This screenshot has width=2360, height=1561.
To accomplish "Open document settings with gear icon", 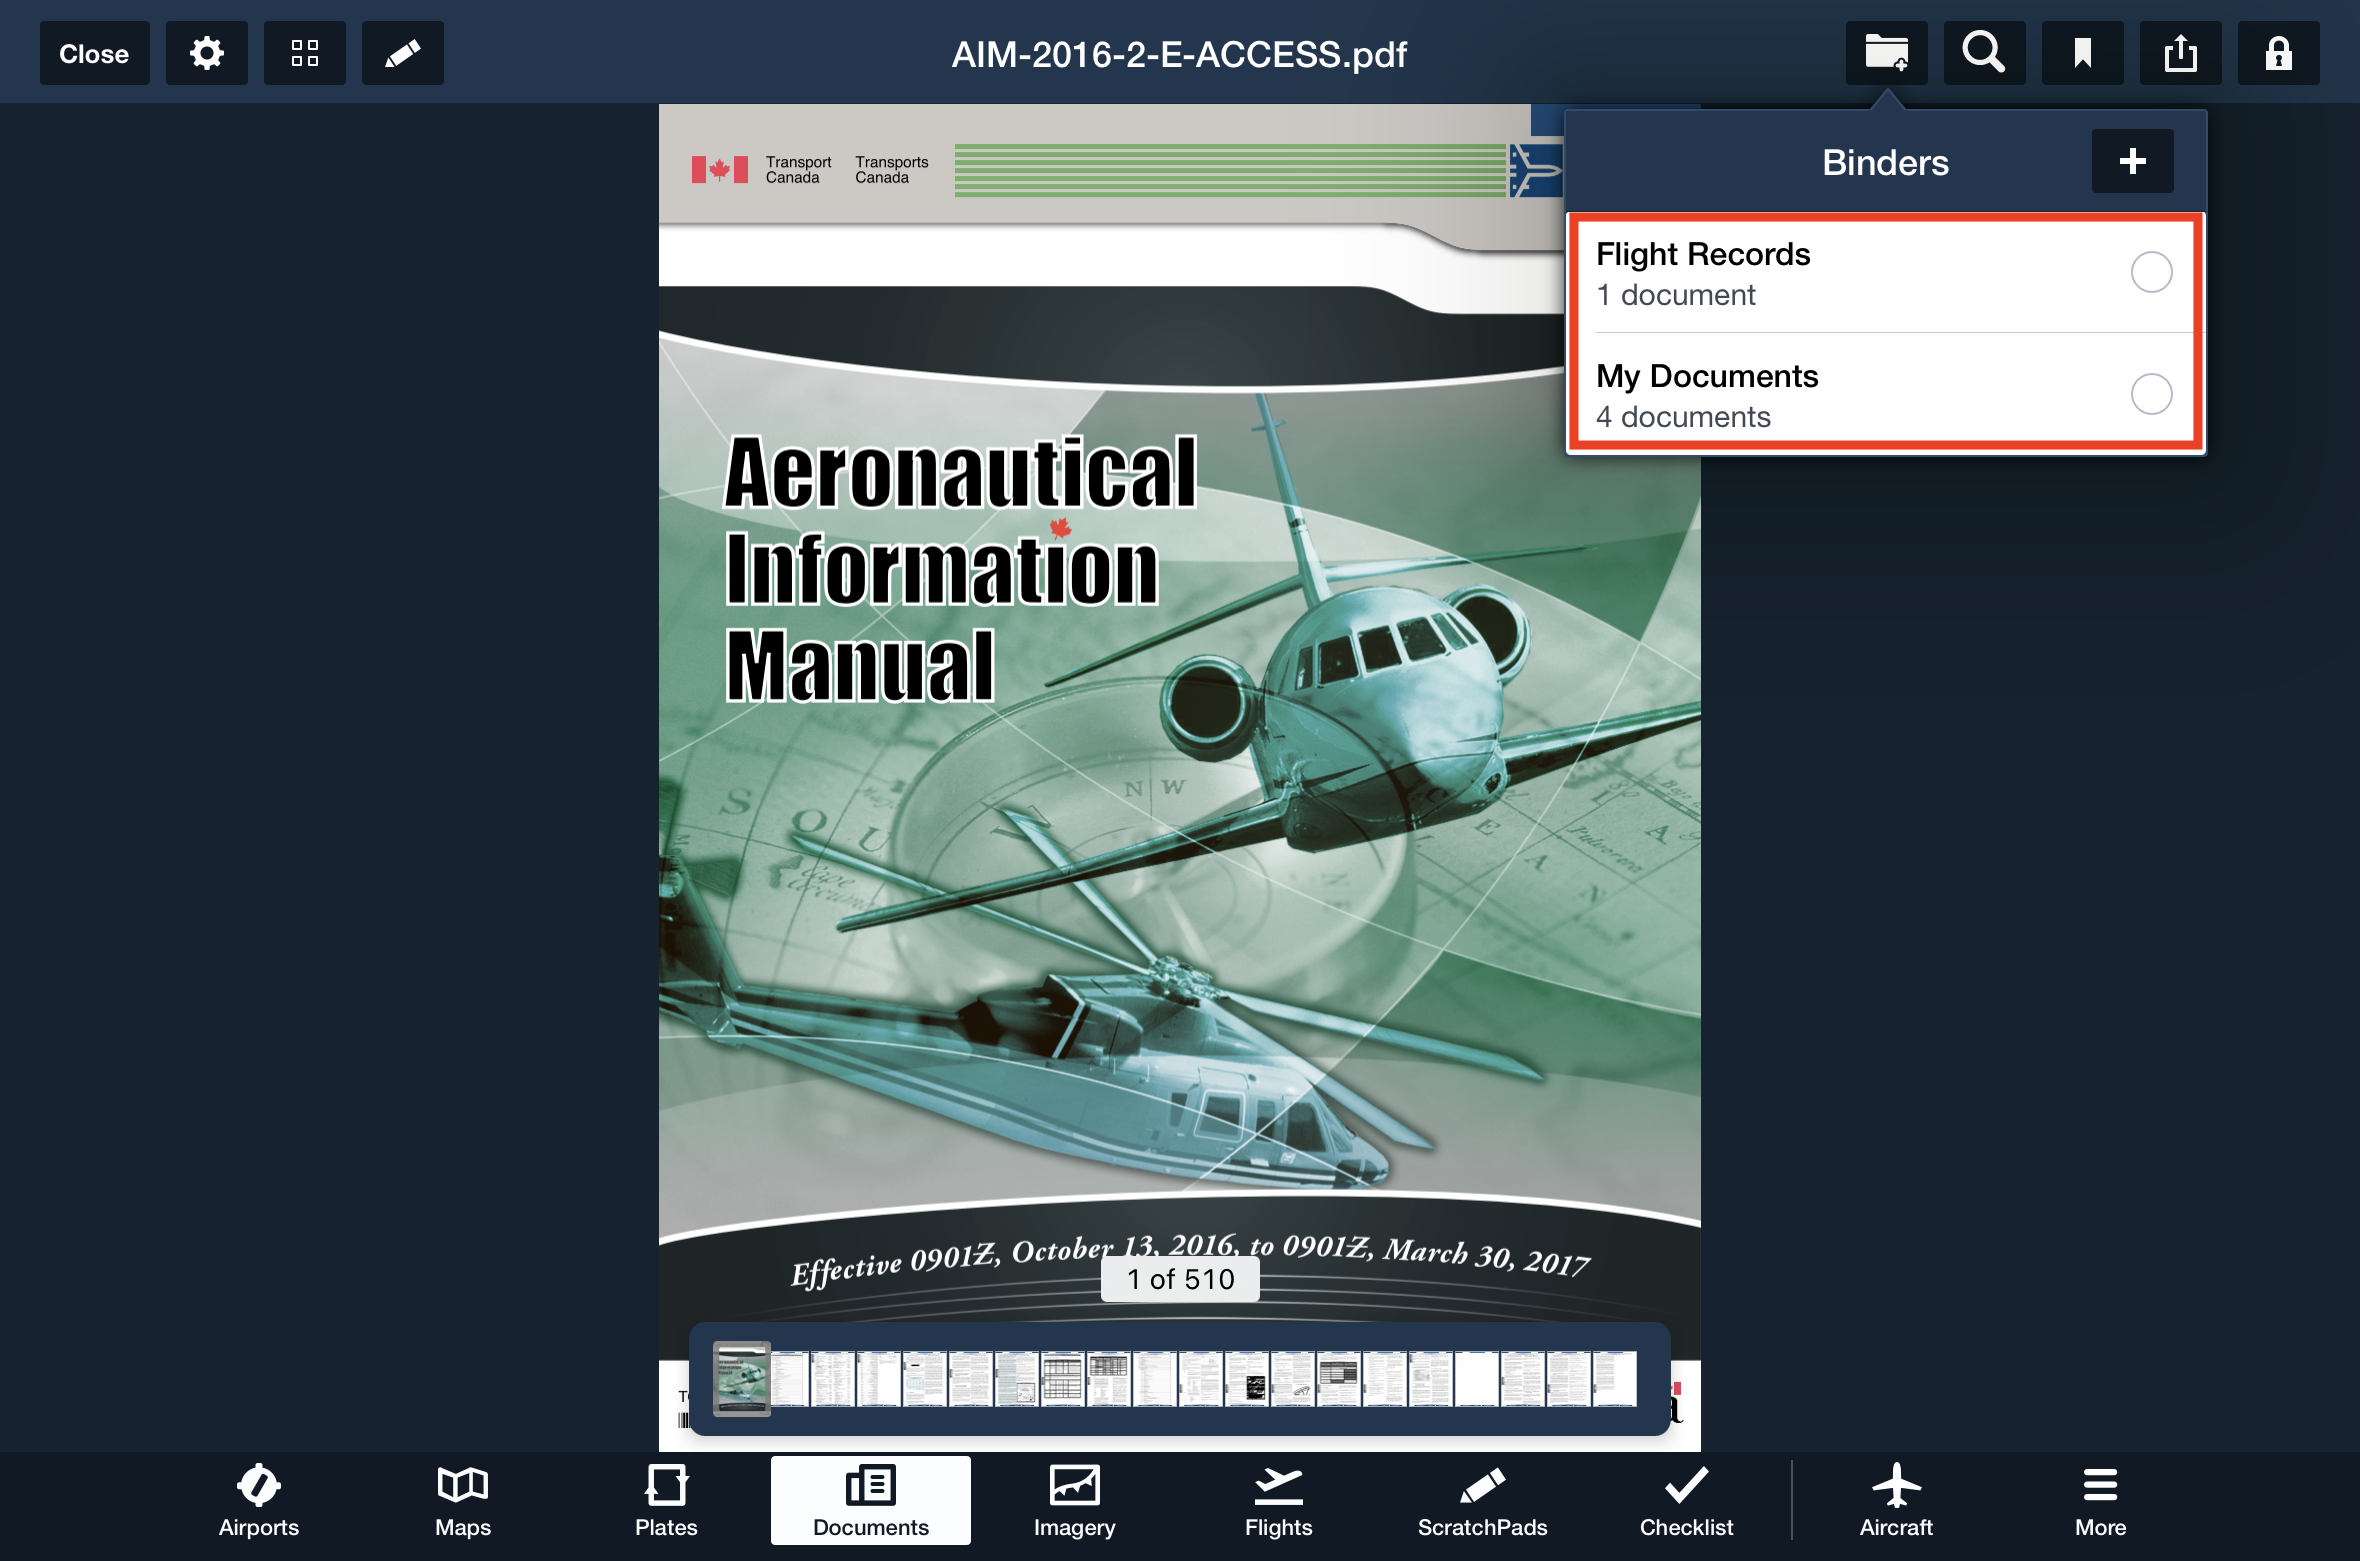I will point(206,52).
